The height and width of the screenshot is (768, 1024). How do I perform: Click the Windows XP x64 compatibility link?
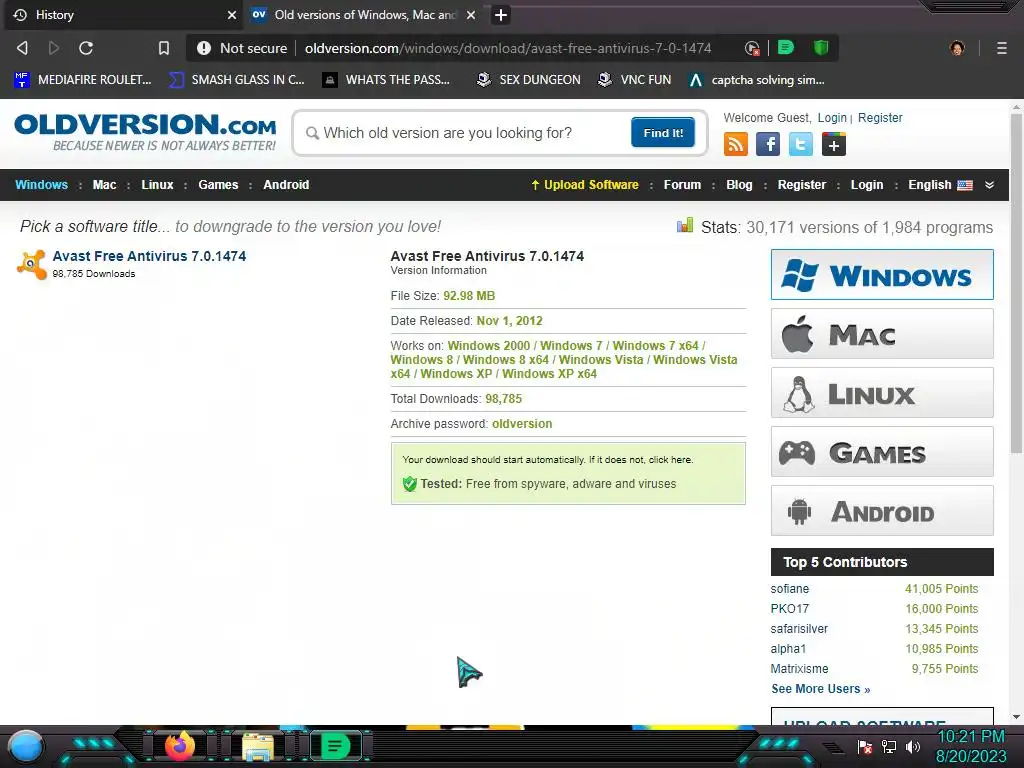pyautogui.click(x=549, y=374)
